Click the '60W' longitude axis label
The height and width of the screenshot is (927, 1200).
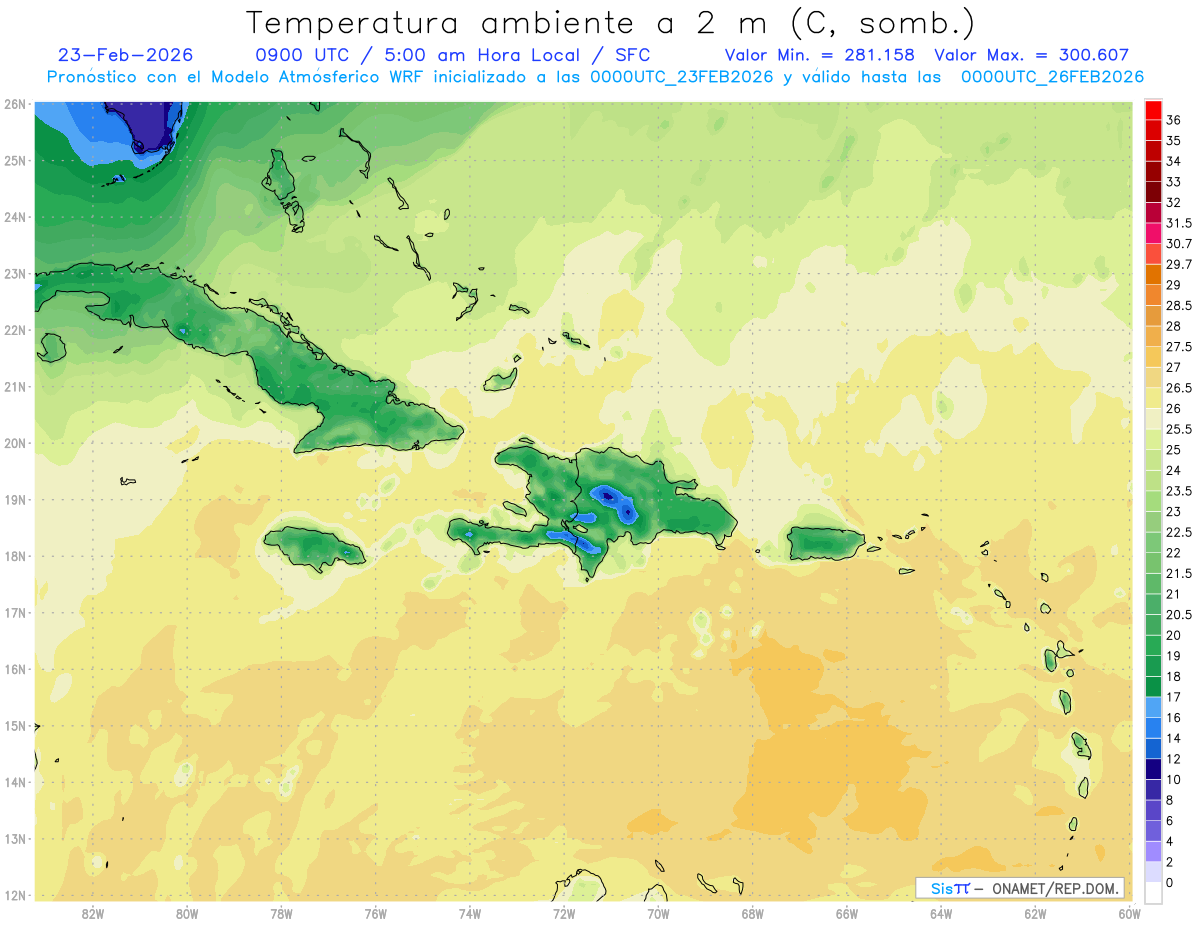click(x=1129, y=913)
